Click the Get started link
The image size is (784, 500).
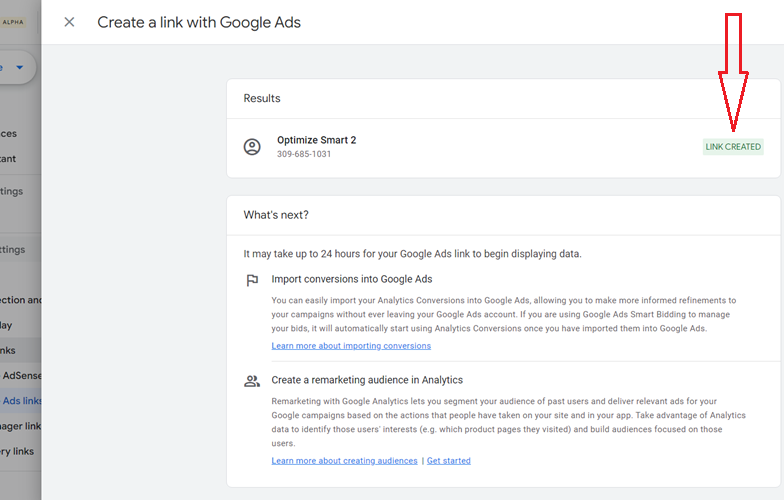(x=448, y=460)
